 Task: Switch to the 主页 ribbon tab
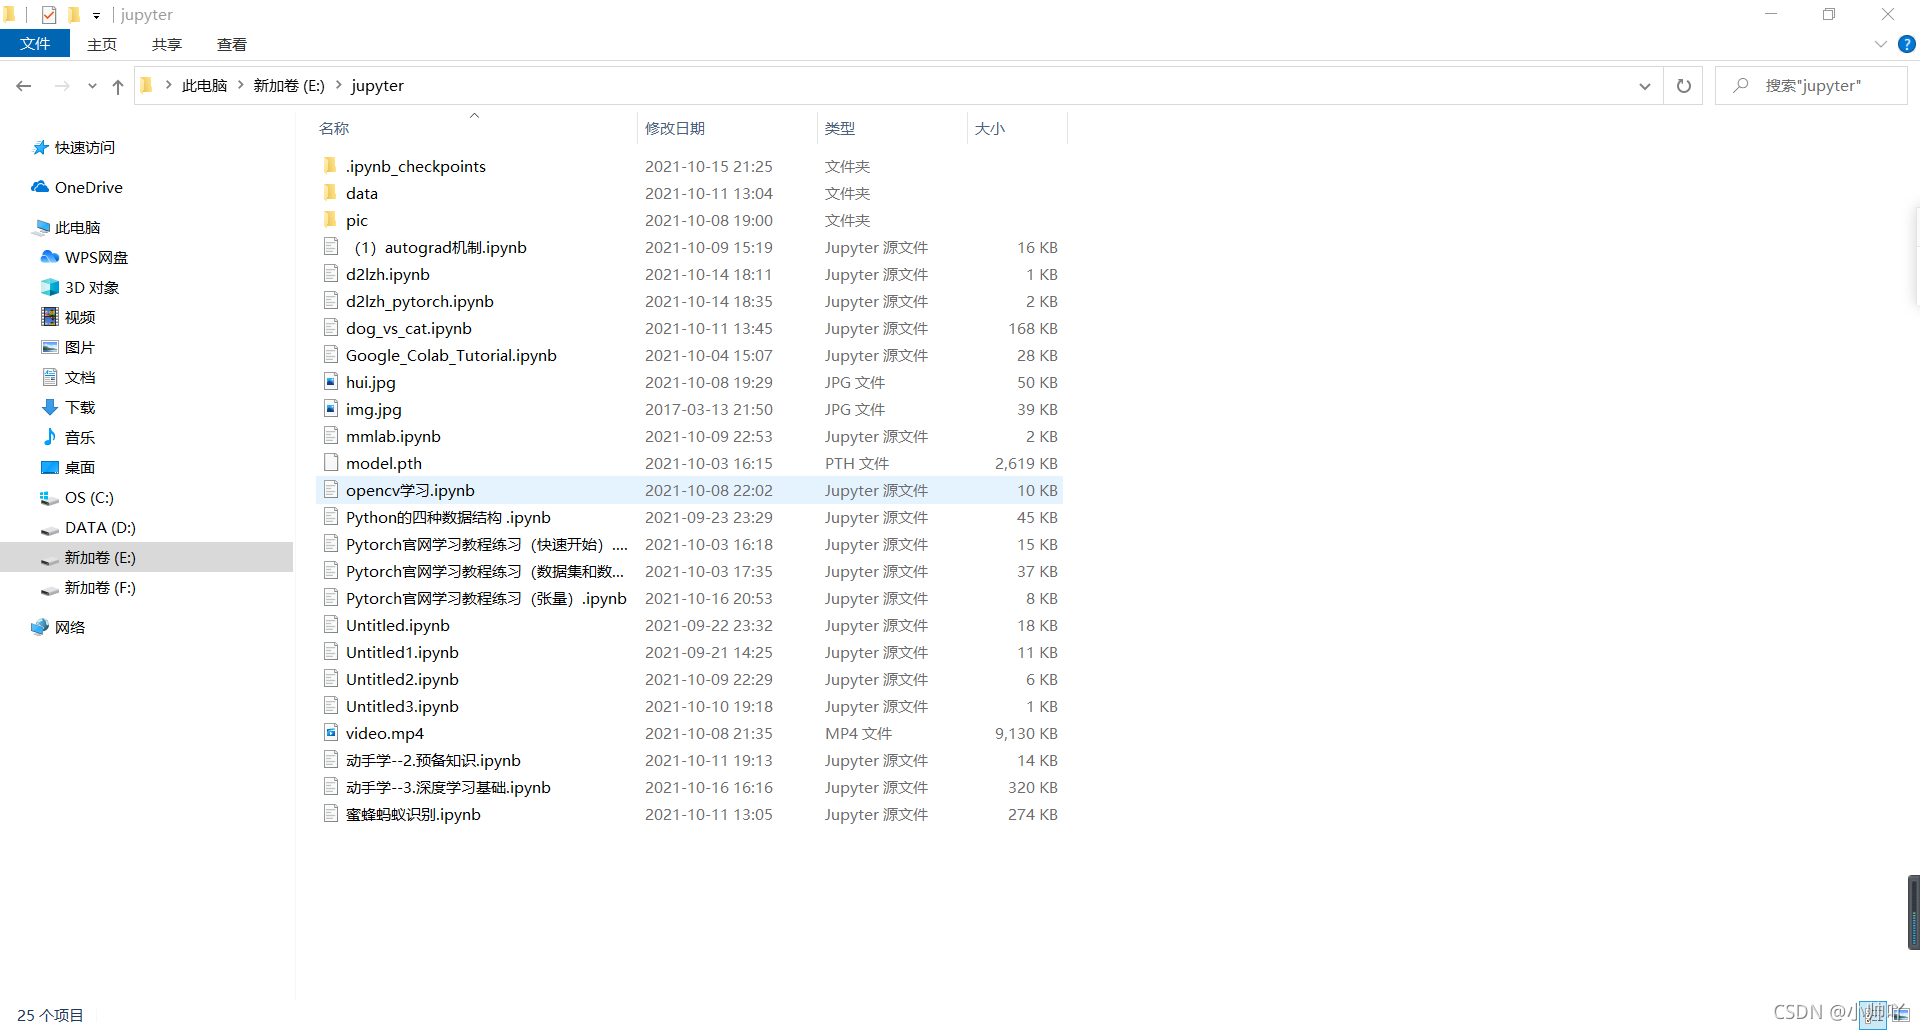pos(102,44)
